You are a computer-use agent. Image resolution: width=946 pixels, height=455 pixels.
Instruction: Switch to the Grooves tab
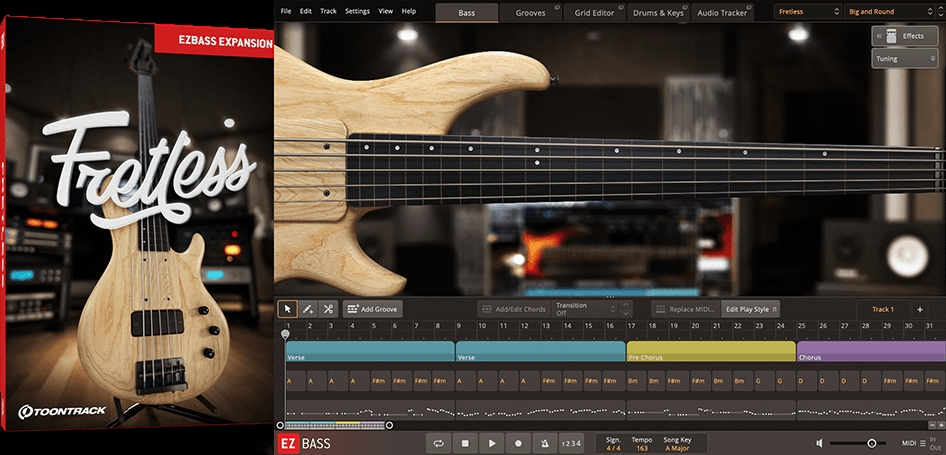(530, 13)
